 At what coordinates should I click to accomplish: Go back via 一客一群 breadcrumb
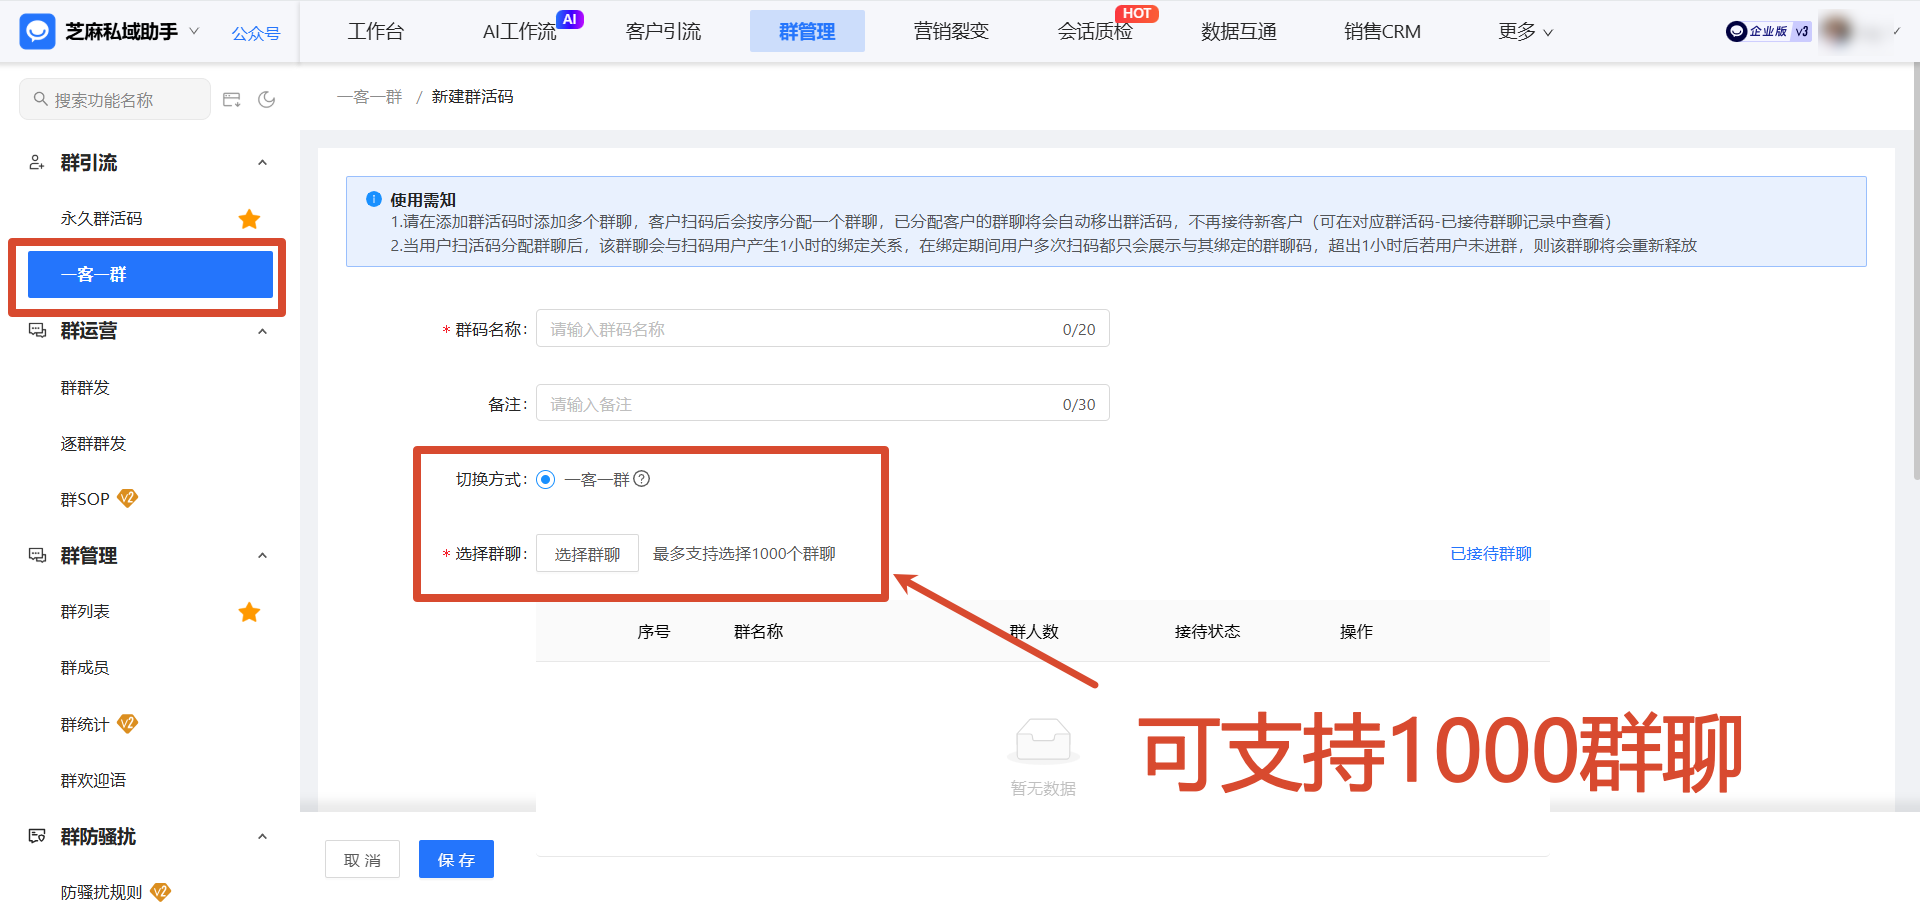(x=369, y=97)
